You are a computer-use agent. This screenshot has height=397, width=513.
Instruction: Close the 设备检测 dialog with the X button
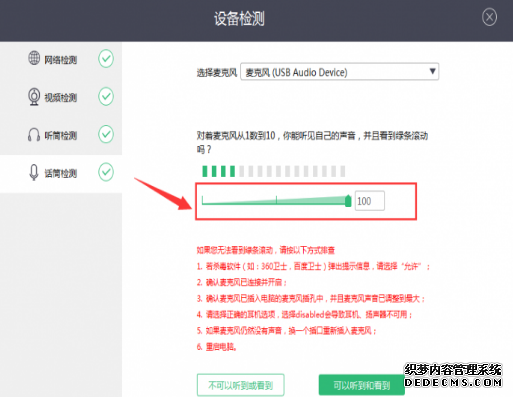point(489,17)
